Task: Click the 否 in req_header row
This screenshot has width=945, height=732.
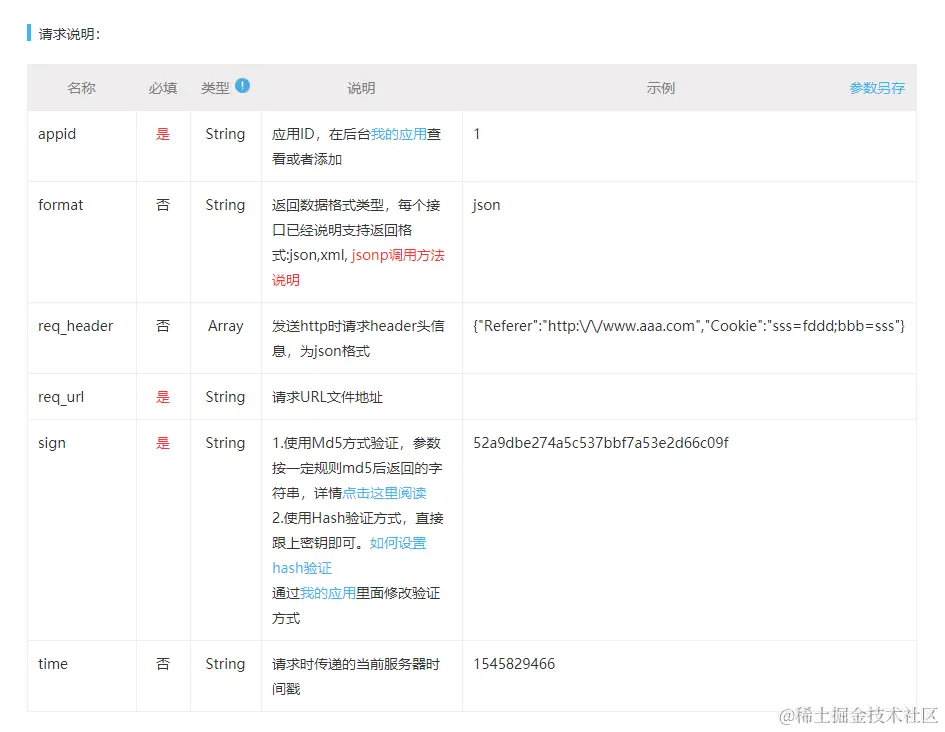Action: 163,326
